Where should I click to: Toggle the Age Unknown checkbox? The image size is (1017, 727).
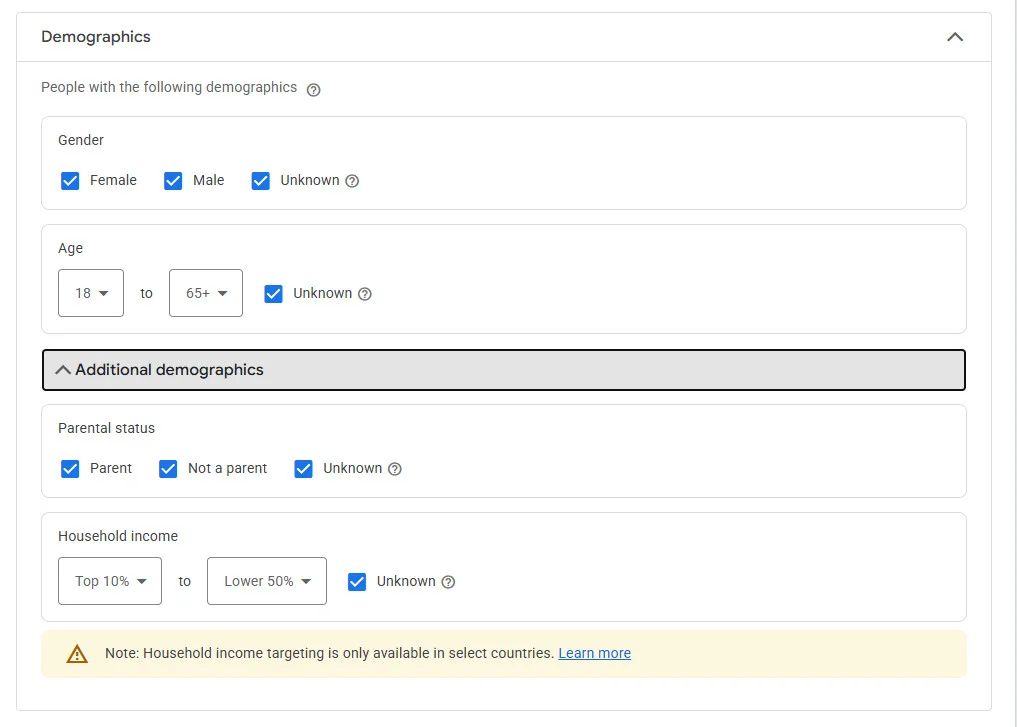coord(274,294)
